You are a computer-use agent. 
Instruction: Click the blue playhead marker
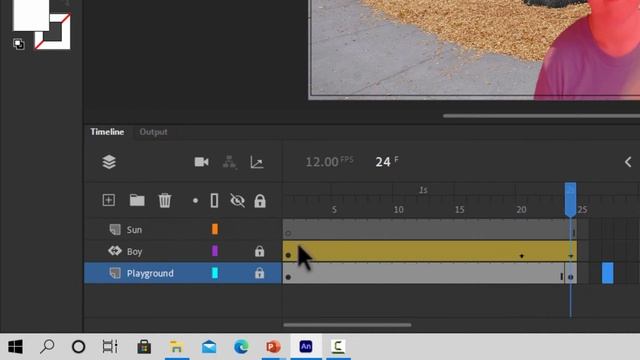pos(571,200)
